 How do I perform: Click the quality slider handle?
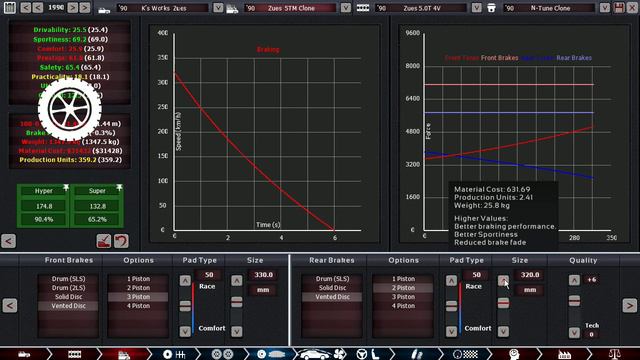pyautogui.click(x=574, y=301)
